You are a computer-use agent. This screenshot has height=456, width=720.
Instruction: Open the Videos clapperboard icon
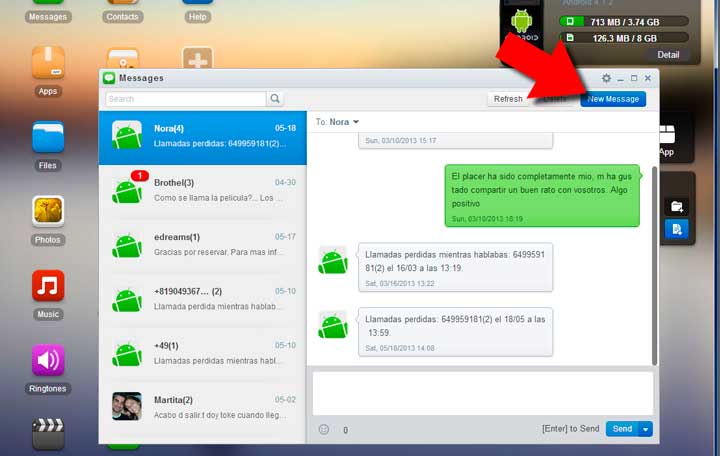point(48,433)
